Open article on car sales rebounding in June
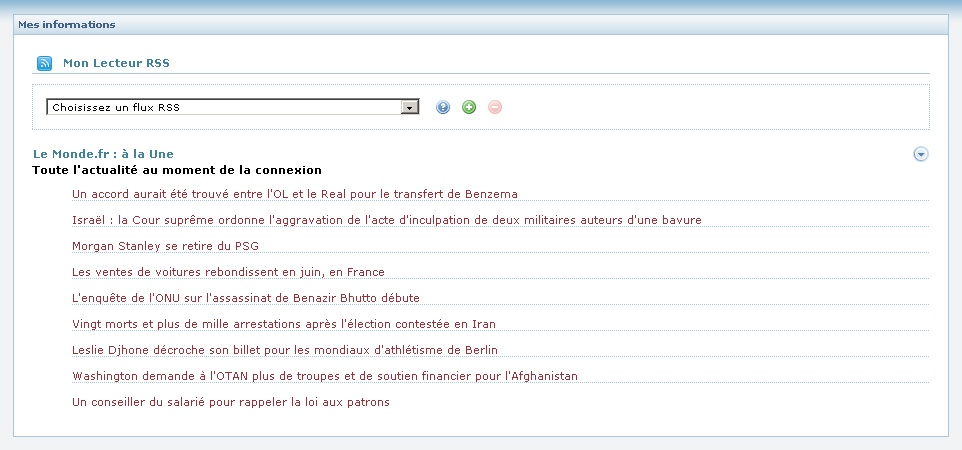 click(x=228, y=272)
